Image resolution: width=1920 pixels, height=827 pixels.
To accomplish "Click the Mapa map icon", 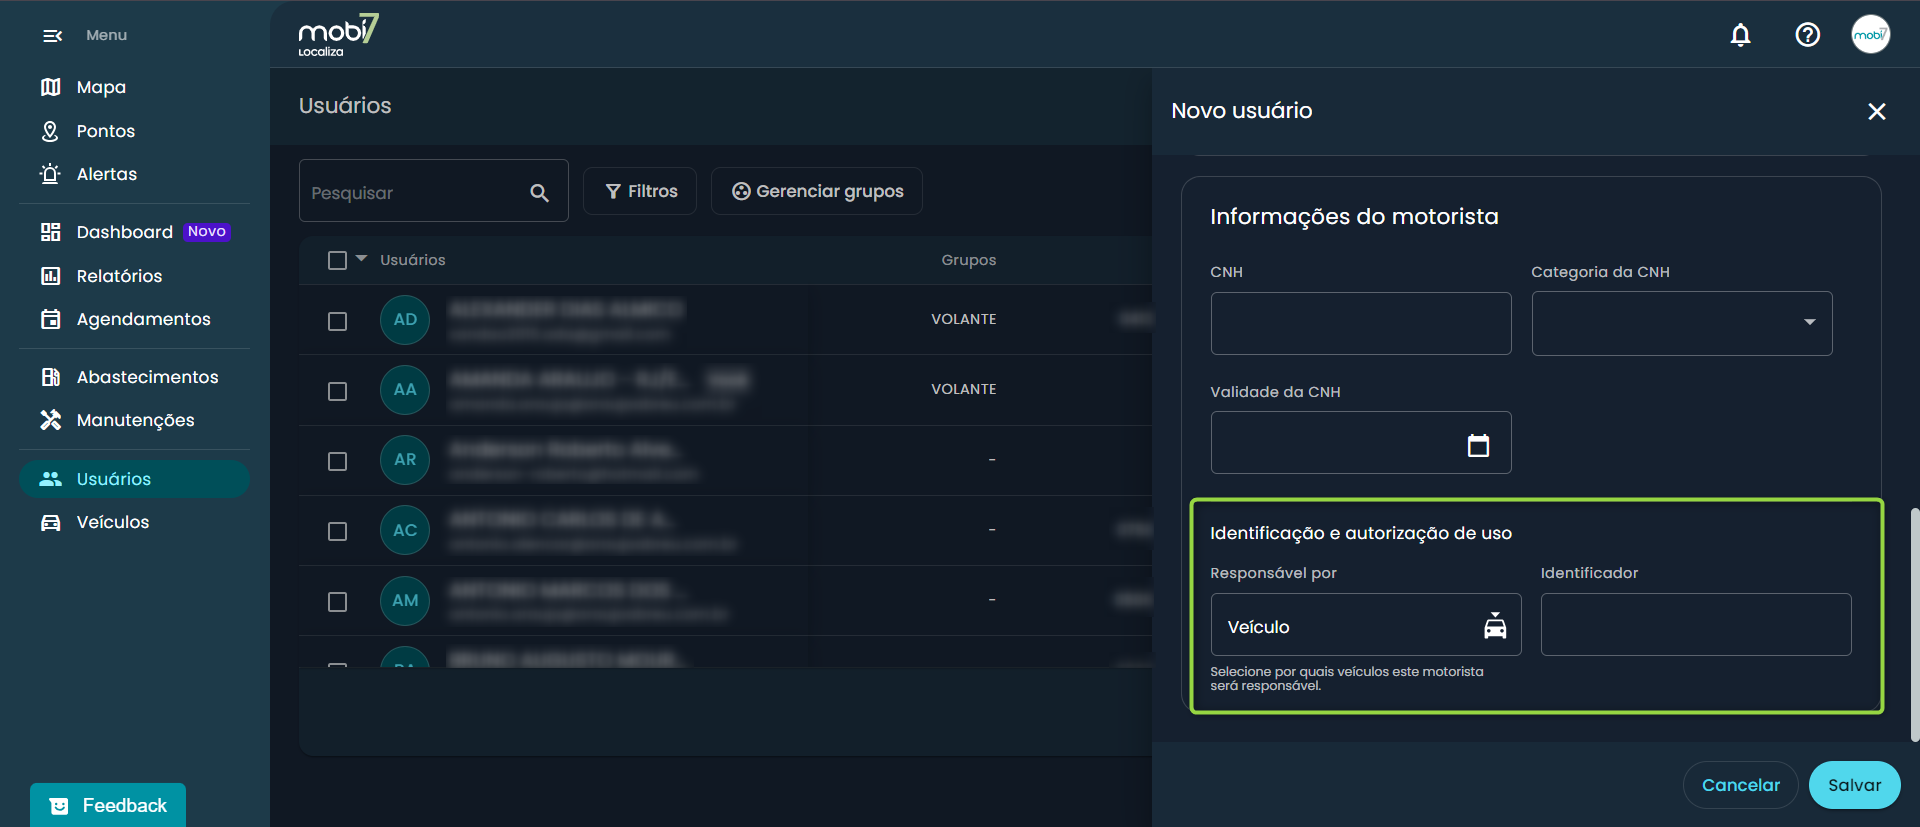I will pos(50,87).
